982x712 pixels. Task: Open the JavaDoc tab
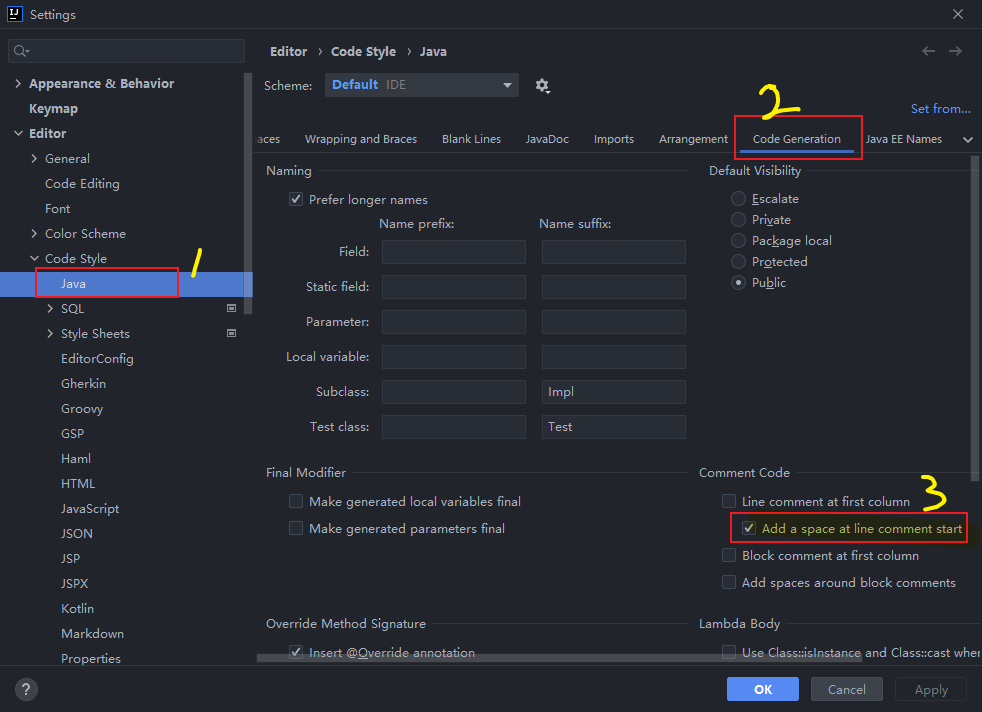tap(547, 139)
